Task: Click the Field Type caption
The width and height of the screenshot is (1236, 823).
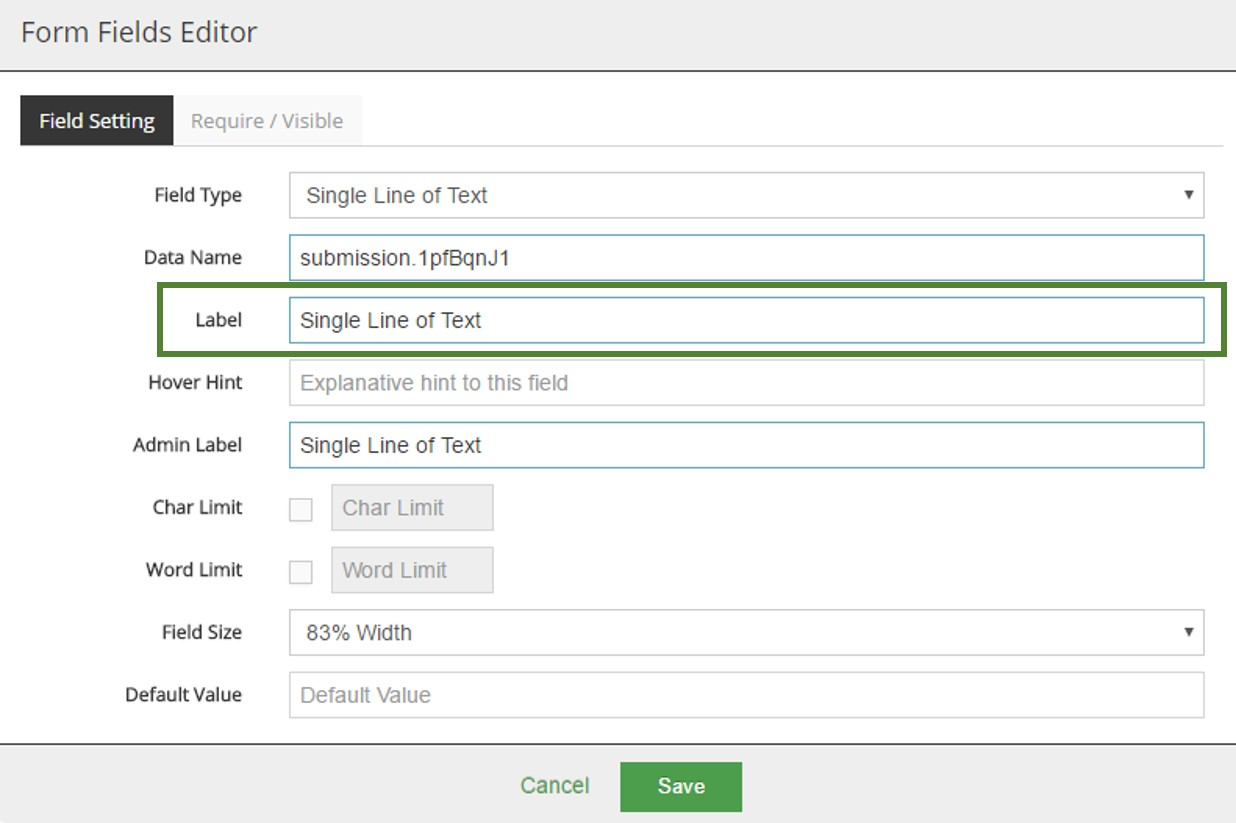Action: coord(198,195)
